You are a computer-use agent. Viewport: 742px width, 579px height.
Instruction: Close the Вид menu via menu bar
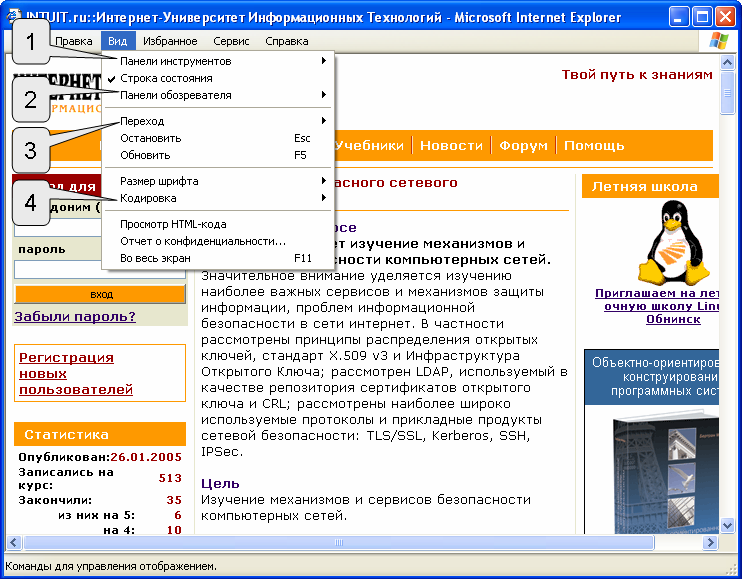click(118, 41)
